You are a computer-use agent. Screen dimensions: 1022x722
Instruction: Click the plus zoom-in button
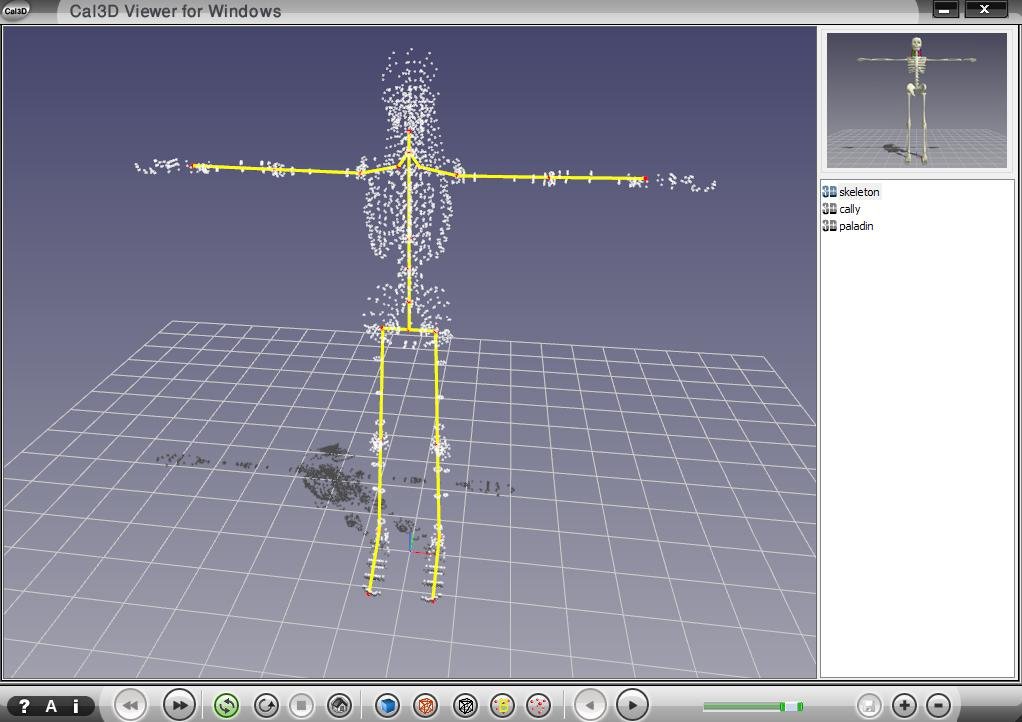904,705
